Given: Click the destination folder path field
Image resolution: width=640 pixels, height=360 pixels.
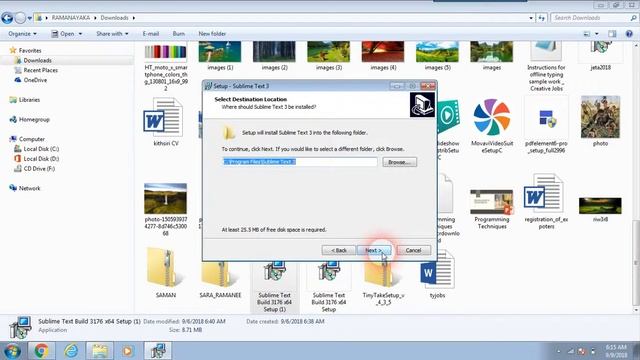Looking at the screenshot, I should 300,162.
